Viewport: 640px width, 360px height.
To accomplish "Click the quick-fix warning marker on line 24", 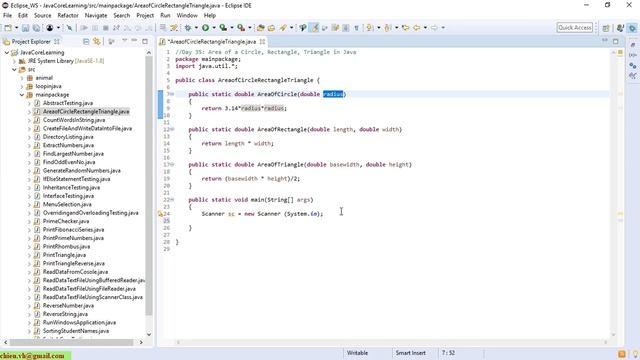I will [160, 213].
